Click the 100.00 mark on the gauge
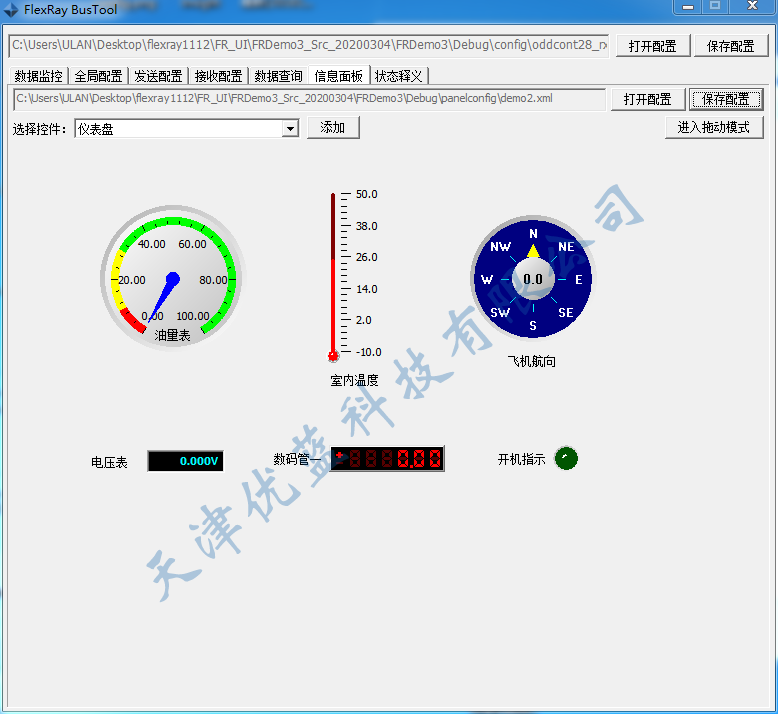Screen dimensions: 778x714 click(x=193, y=316)
